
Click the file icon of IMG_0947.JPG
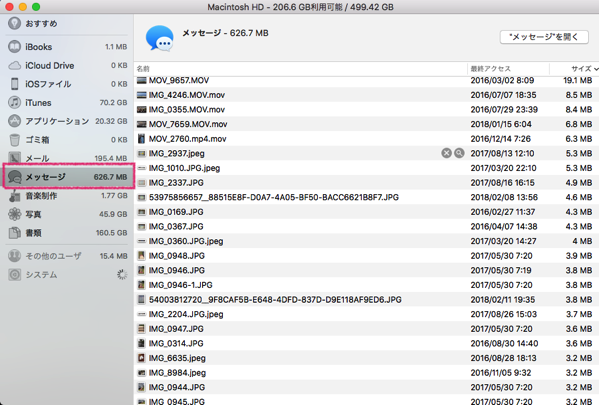[x=141, y=329]
